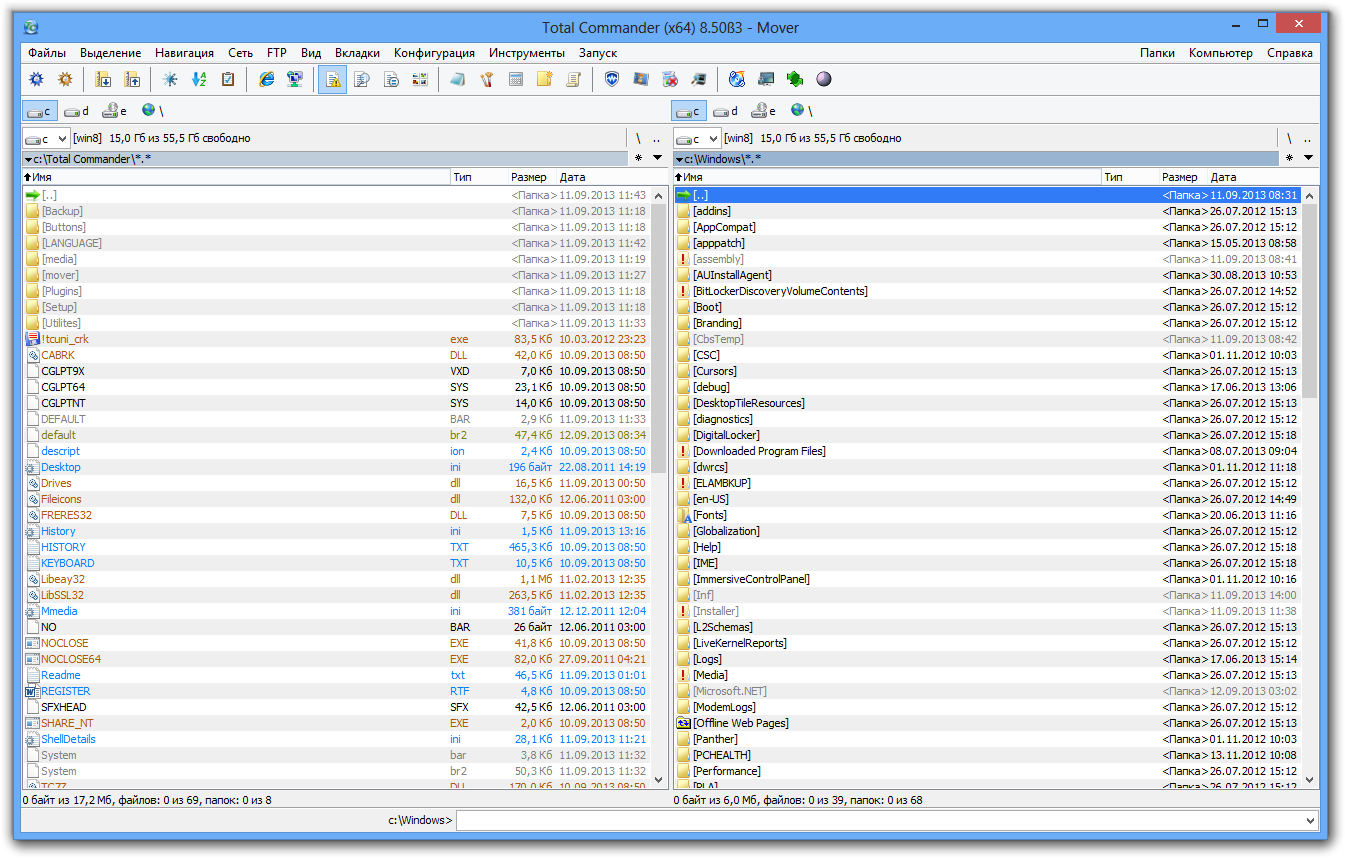Click the Windows picture toolbar icon
1345x859 pixels.
point(641,80)
